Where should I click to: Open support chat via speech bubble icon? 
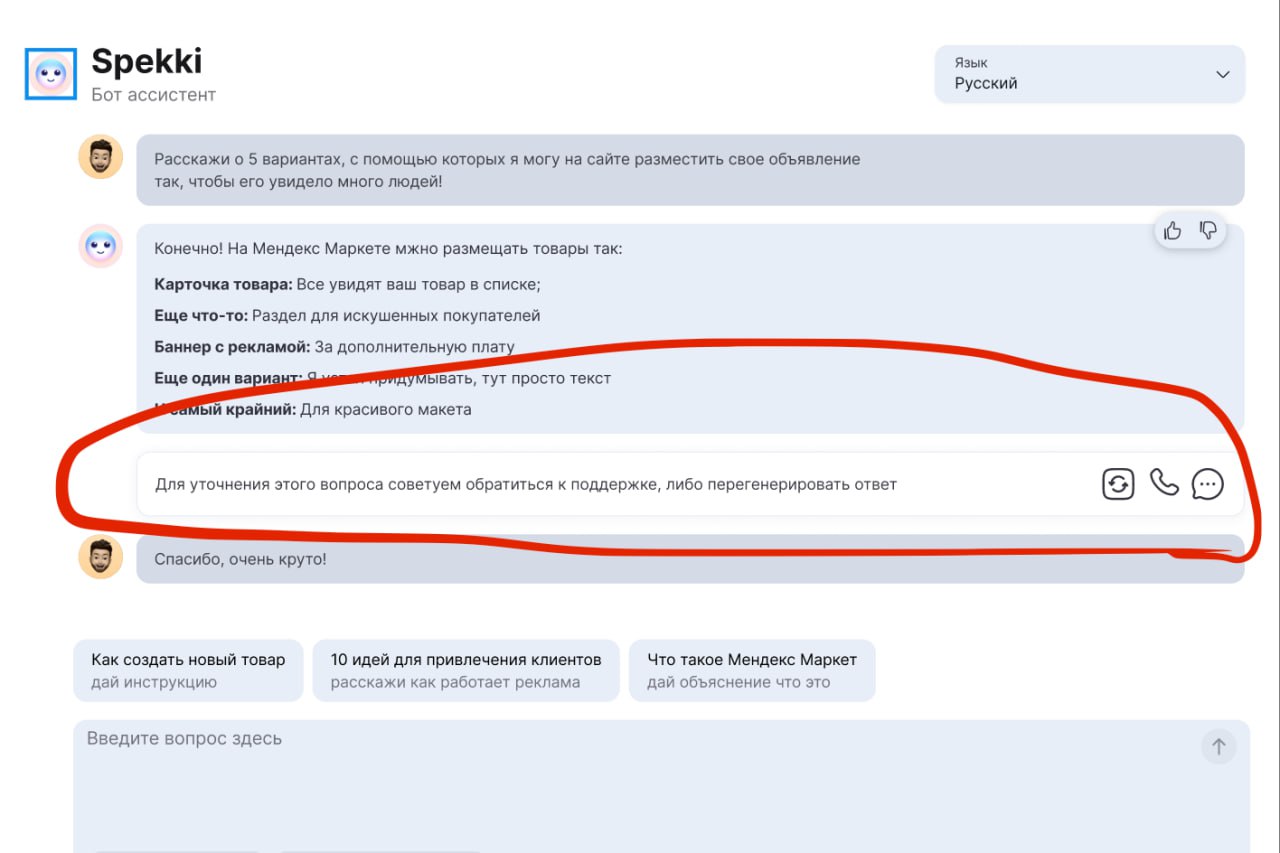[1208, 484]
